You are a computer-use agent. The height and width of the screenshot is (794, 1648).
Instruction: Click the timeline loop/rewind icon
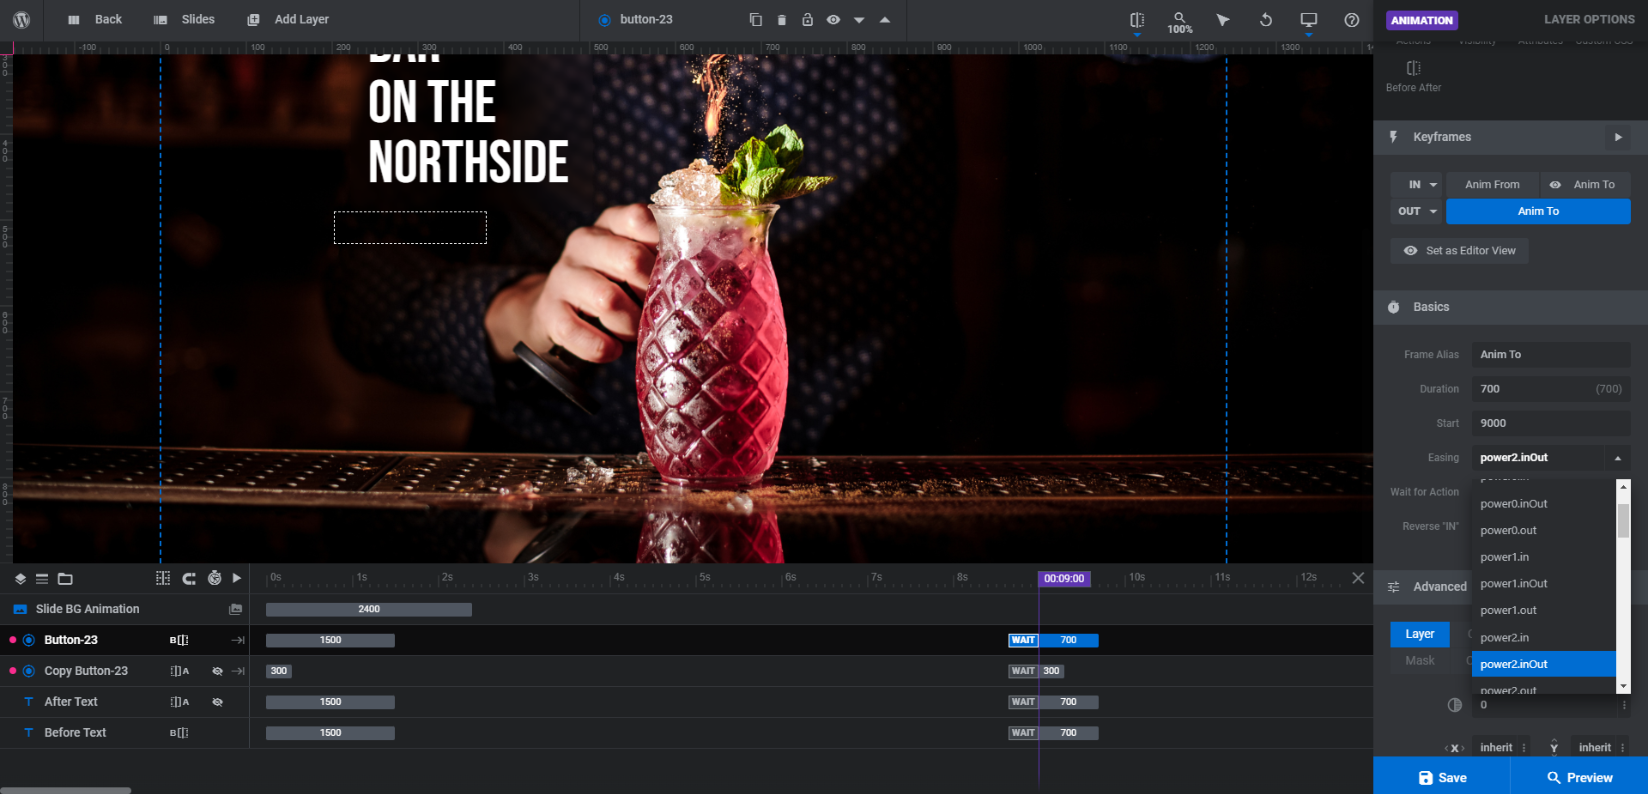pyautogui.click(x=189, y=578)
